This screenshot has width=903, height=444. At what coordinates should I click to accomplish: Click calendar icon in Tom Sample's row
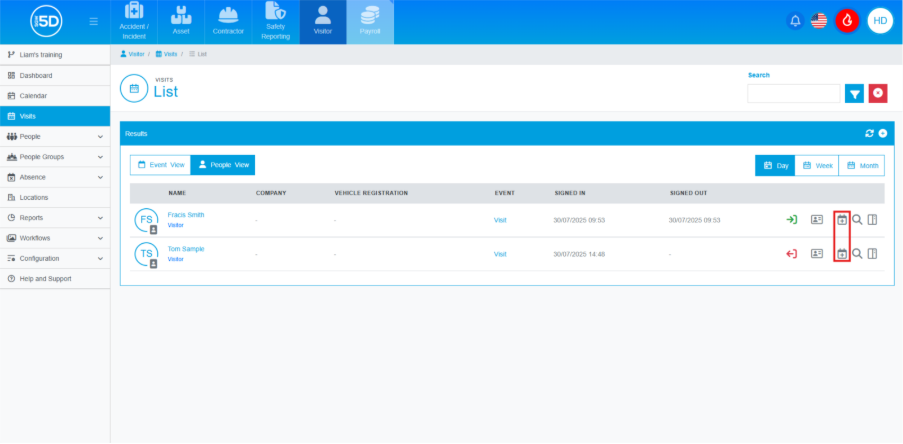click(842, 254)
